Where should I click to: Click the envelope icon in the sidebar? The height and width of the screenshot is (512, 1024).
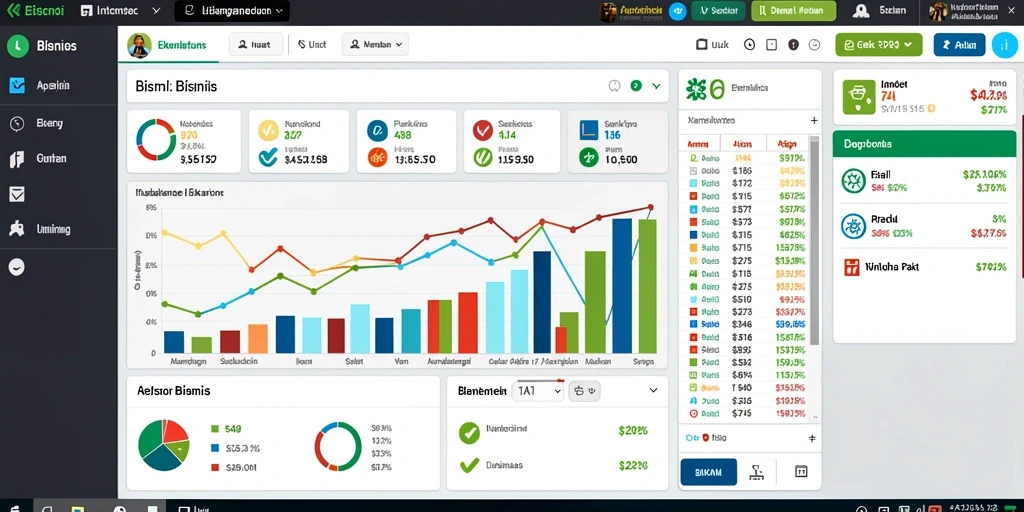point(17,194)
